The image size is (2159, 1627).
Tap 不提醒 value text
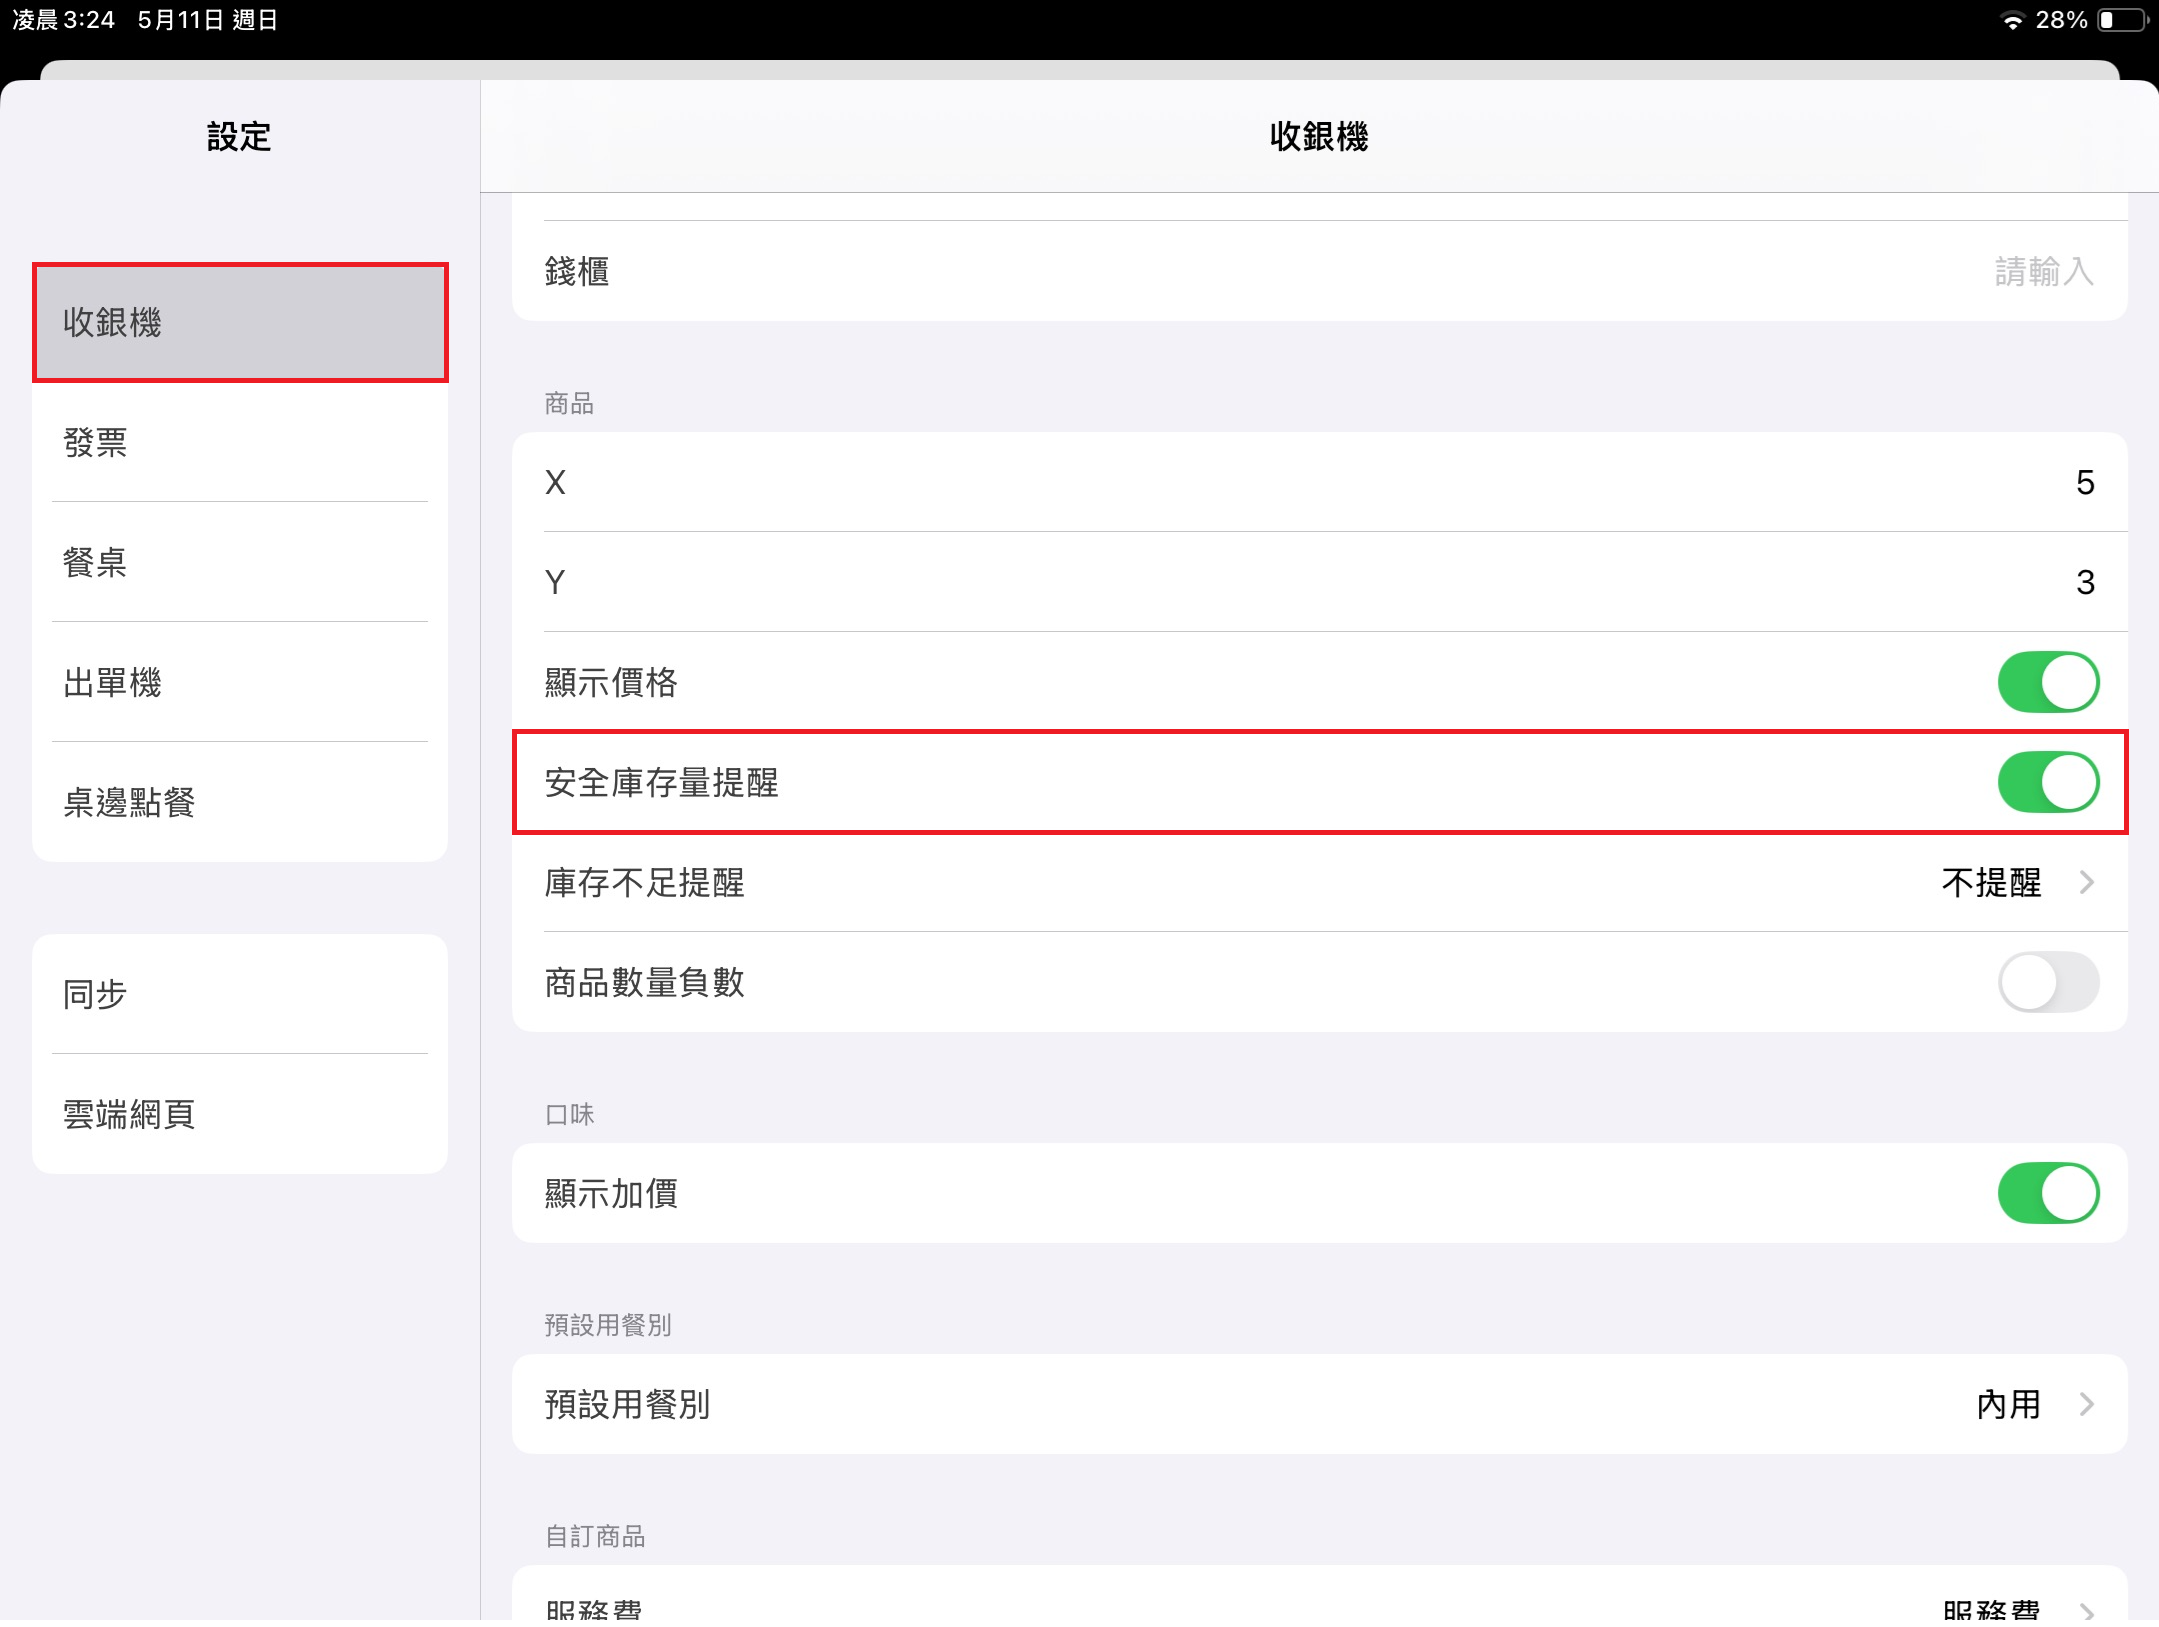pyautogui.click(x=1991, y=882)
